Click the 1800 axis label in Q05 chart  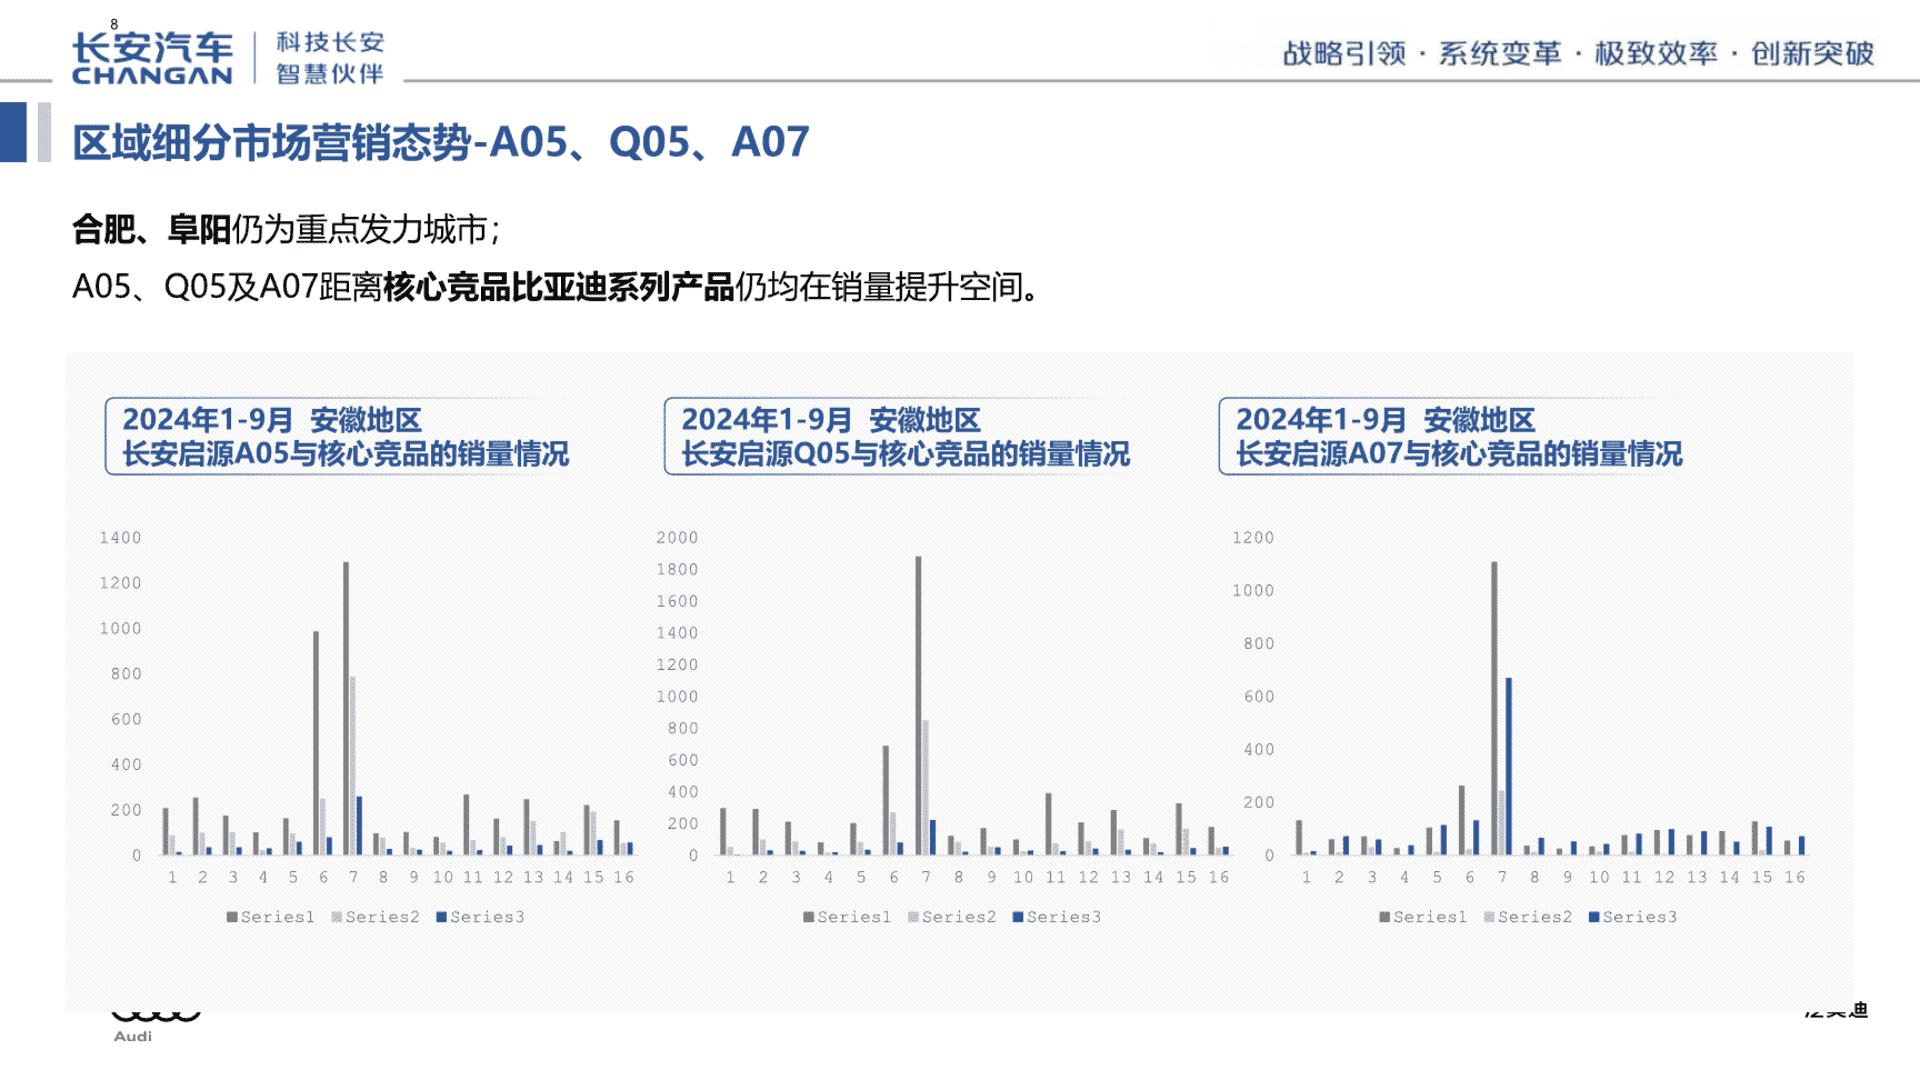677,570
